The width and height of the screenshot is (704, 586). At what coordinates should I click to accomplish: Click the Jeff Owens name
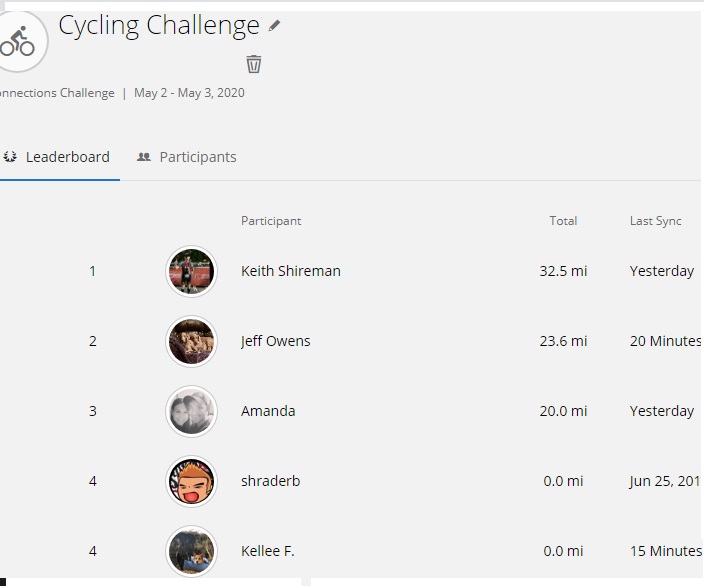point(276,341)
